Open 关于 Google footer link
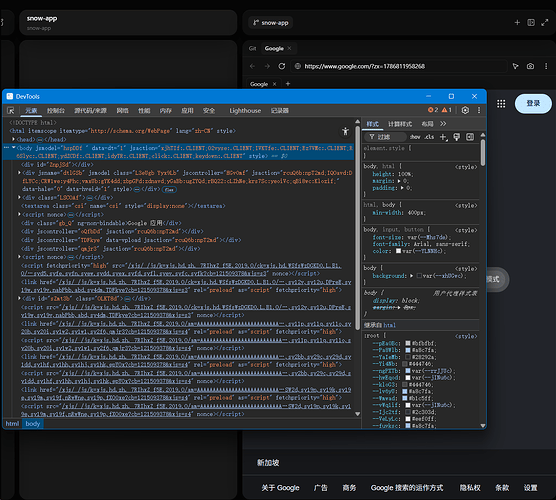 (280, 488)
